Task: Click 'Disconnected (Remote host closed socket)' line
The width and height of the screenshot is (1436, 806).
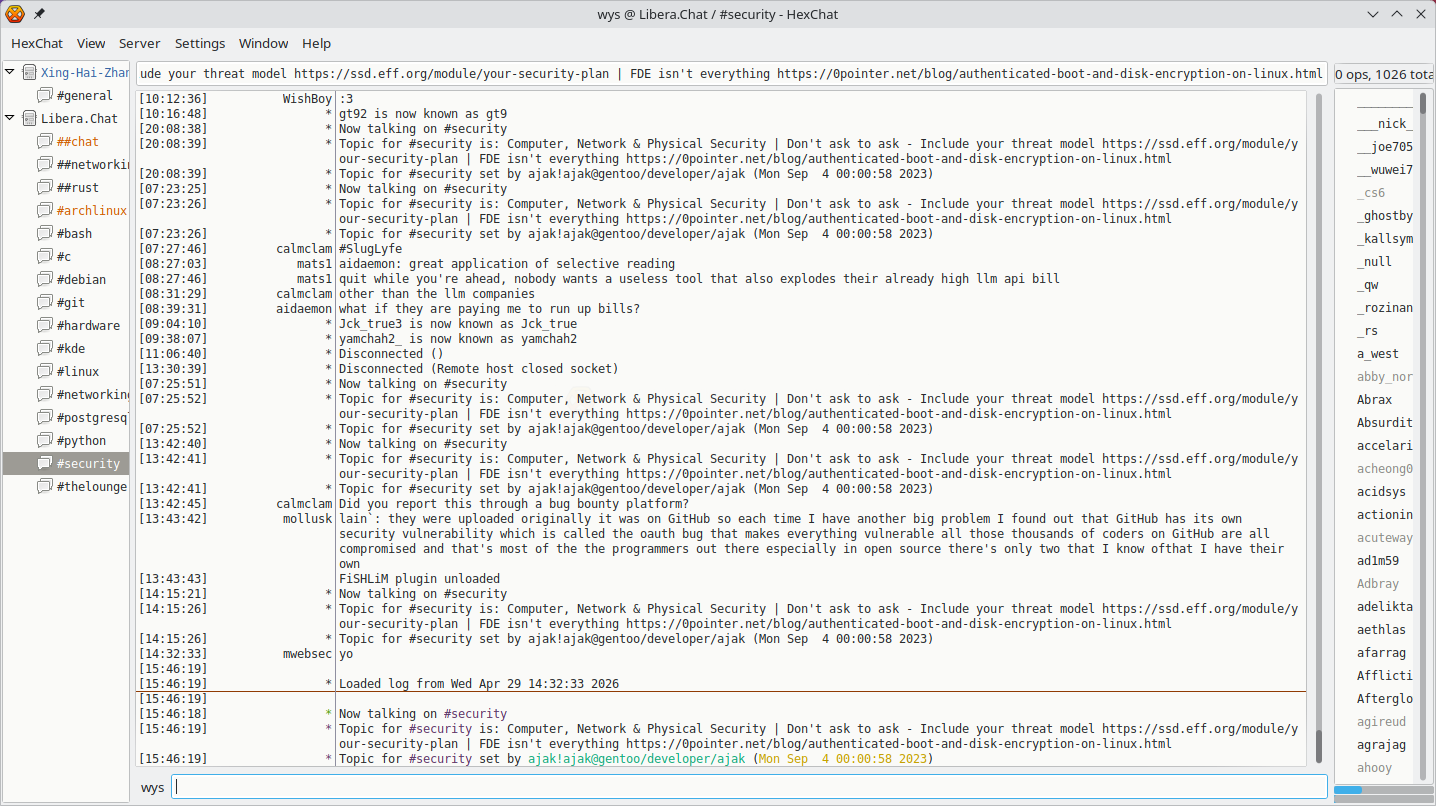Action: (479, 369)
